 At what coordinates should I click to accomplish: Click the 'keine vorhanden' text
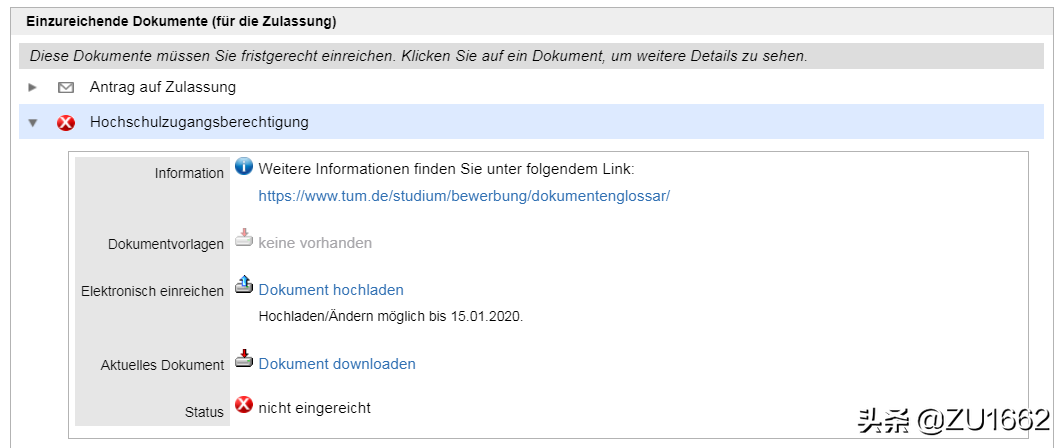click(x=315, y=243)
